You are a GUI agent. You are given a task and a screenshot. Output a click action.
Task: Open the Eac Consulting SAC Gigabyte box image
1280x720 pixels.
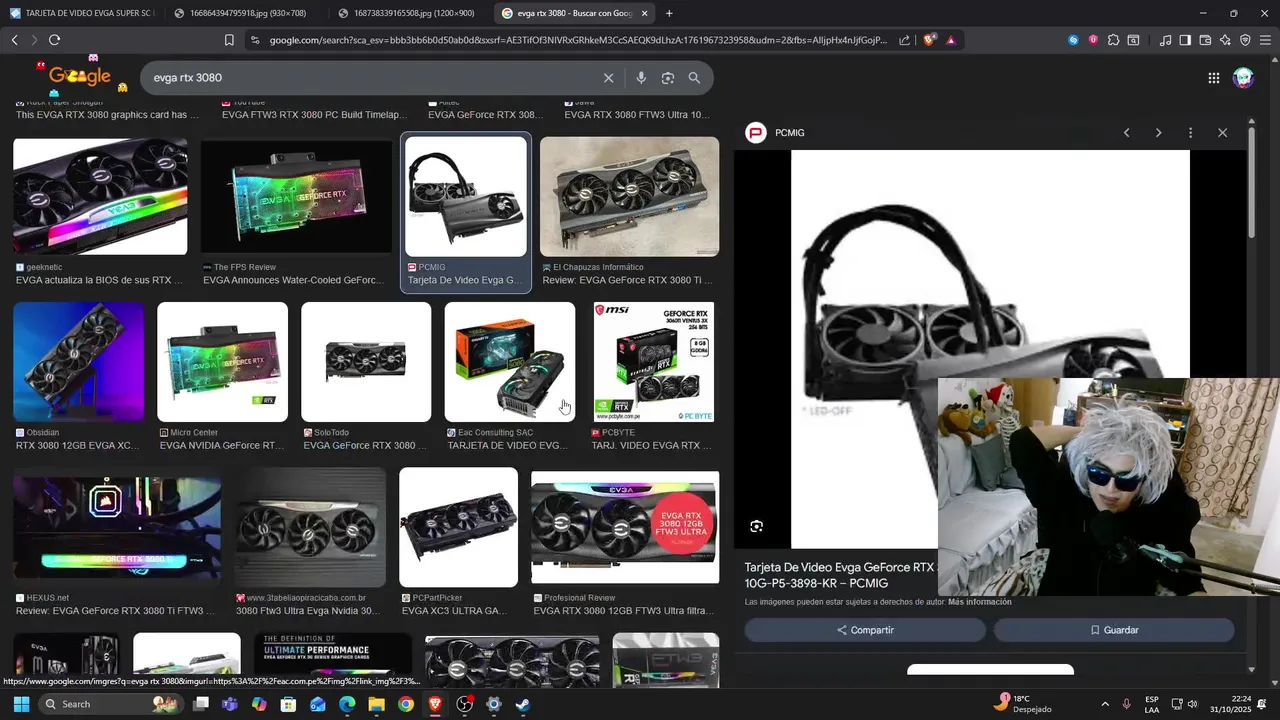click(510, 362)
